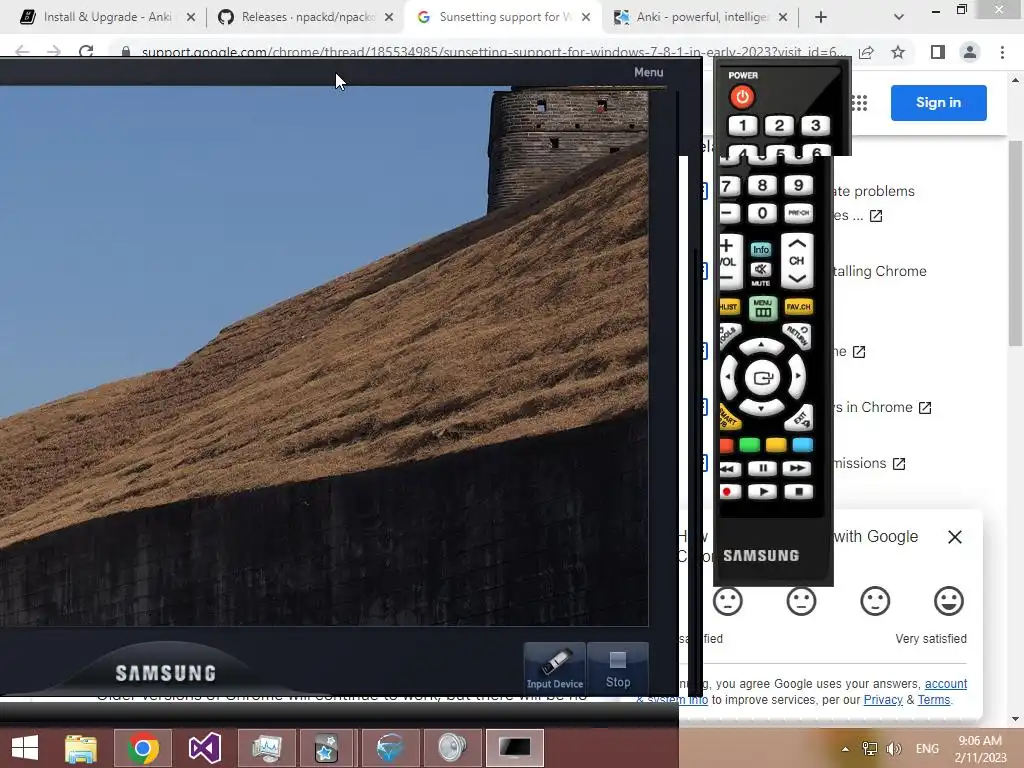The image size is (1024, 768).
Task: Switch to Install & Upgrade - Anki tab
Action: (108, 17)
